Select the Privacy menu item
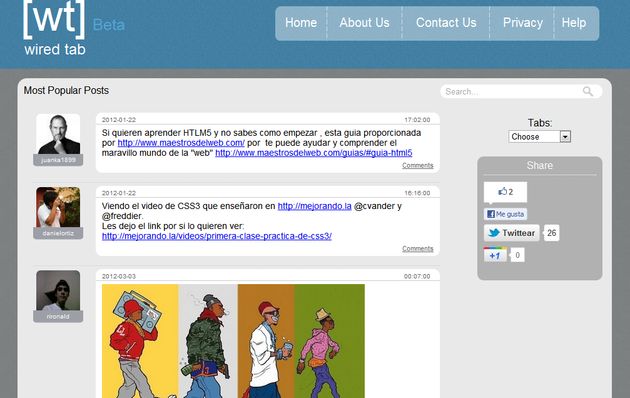 click(x=522, y=23)
